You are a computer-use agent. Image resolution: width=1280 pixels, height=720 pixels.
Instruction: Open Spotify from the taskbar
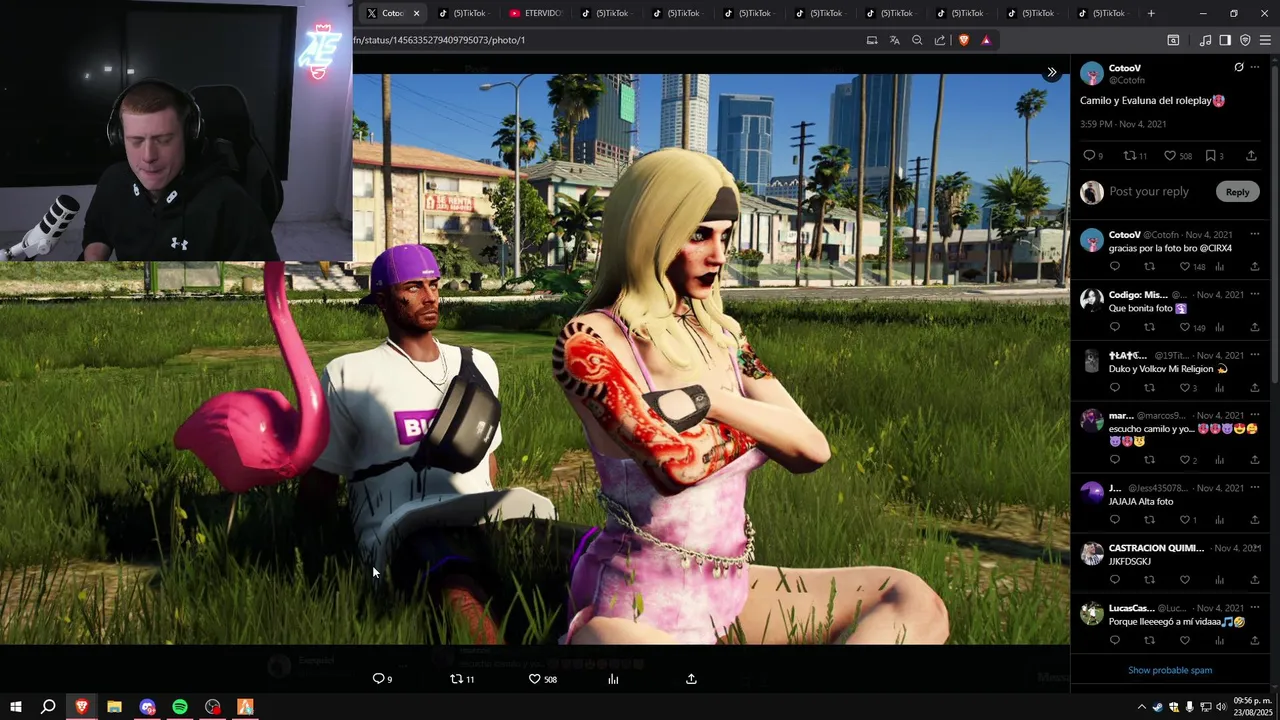click(180, 707)
